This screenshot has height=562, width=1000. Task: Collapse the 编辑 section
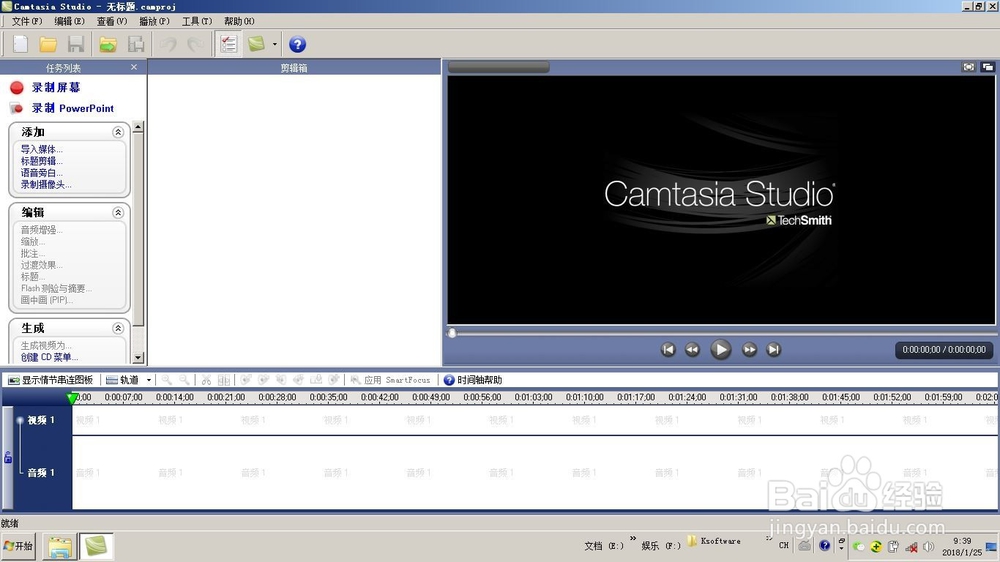(x=118, y=212)
